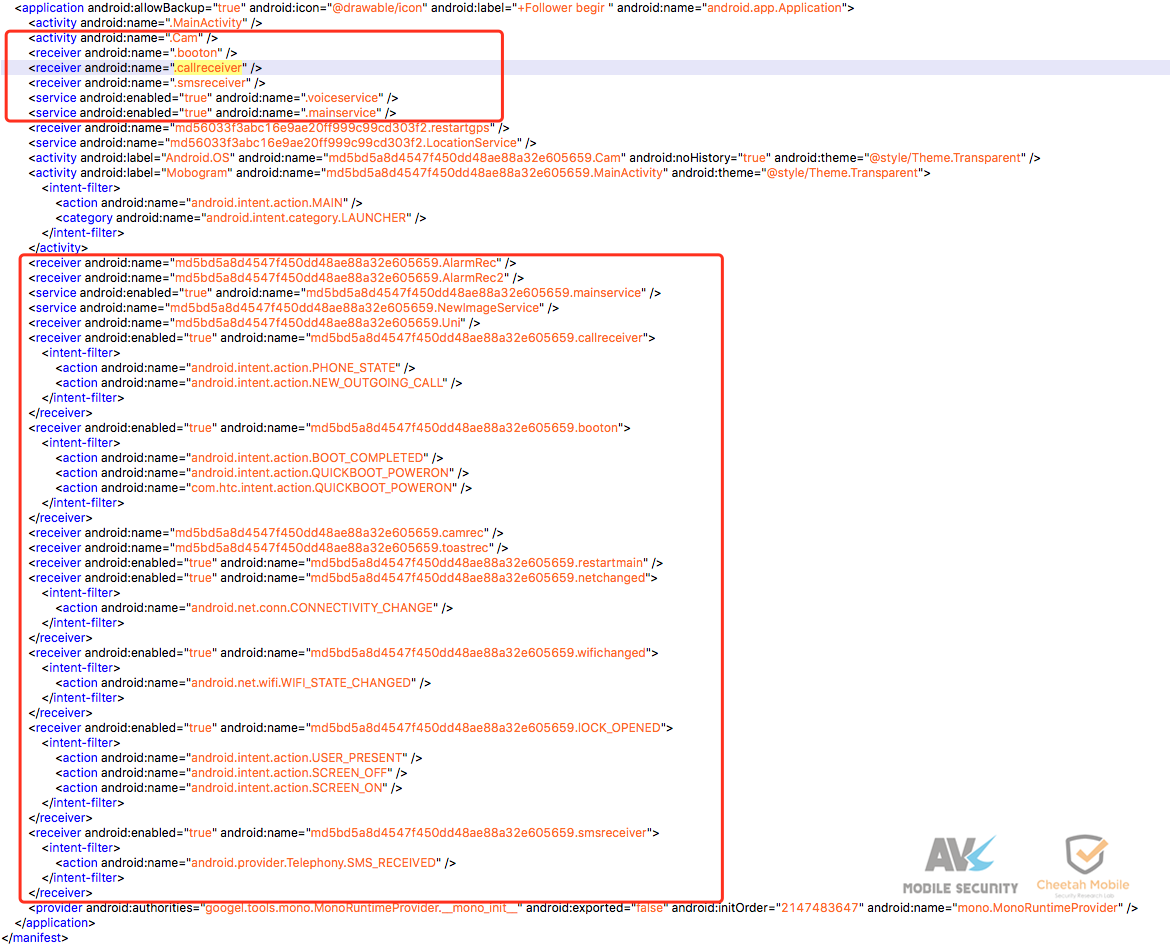The width and height of the screenshot is (1170, 946).
Task: Click the short ".smsreceiver" receiver name near the top
Action: tap(210, 83)
